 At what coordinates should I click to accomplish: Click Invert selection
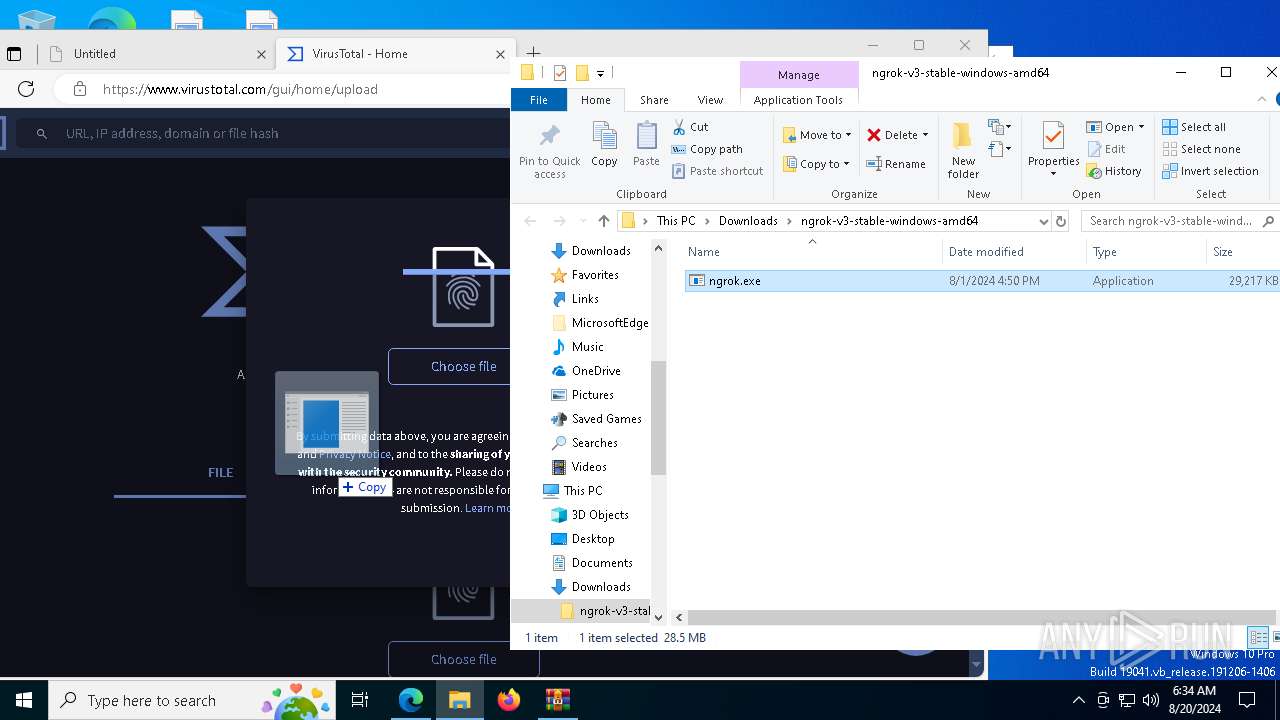coord(1211,171)
